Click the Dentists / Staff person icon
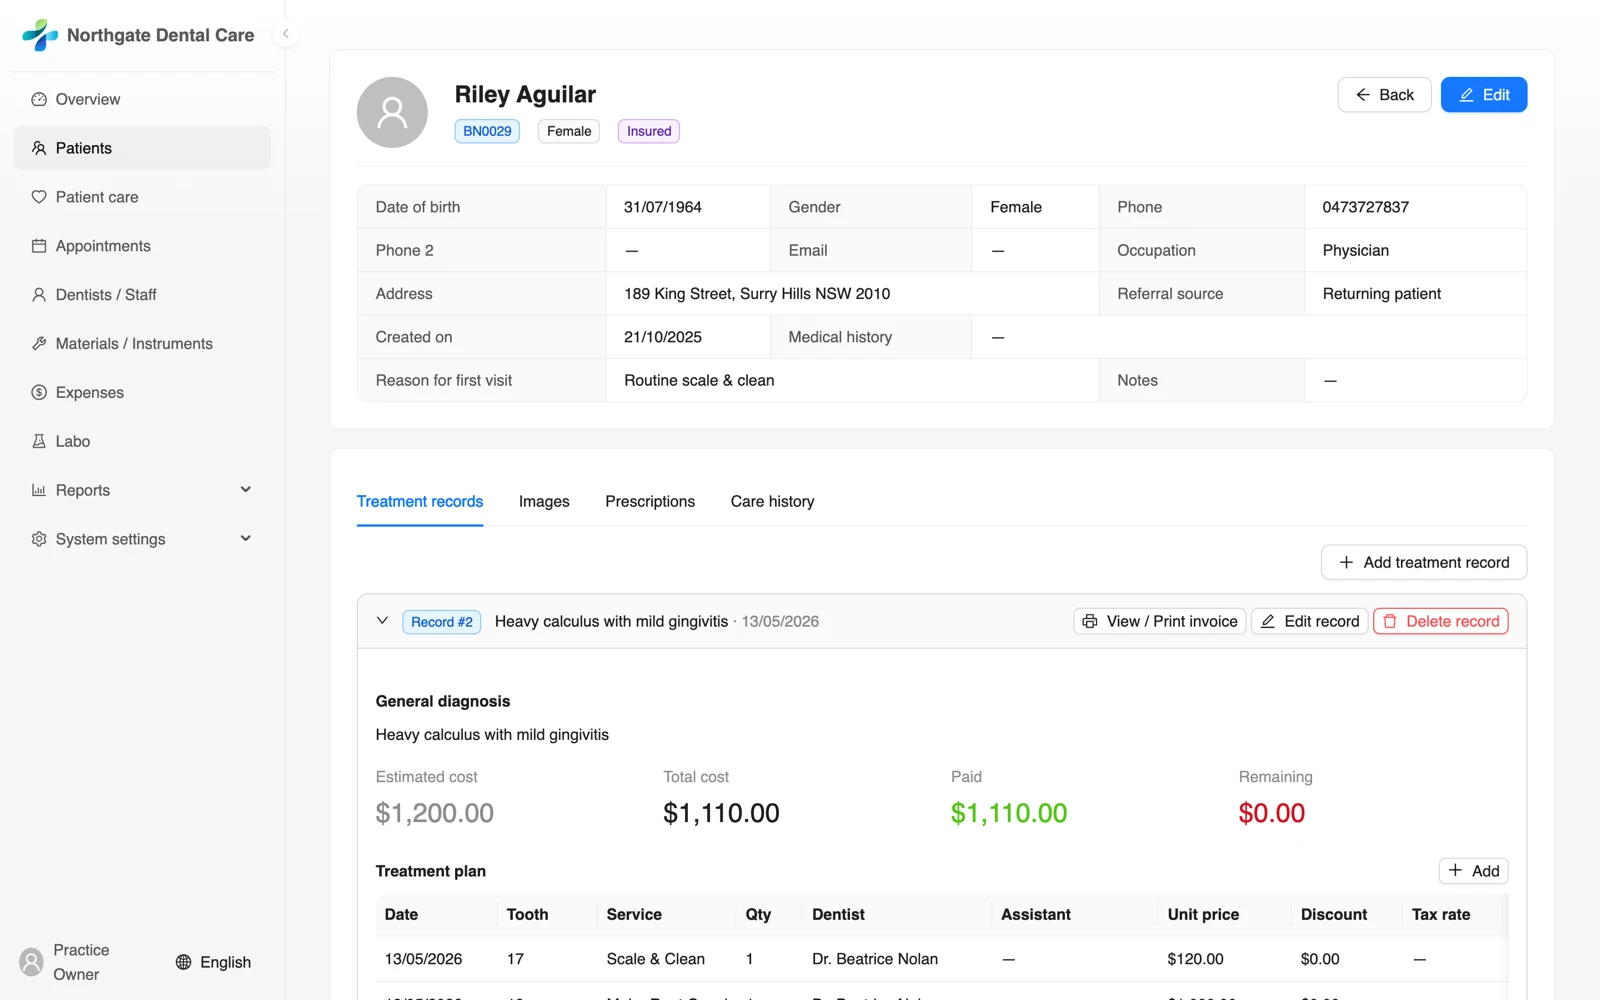Image resolution: width=1600 pixels, height=1000 pixels. [x=39, y=295]
